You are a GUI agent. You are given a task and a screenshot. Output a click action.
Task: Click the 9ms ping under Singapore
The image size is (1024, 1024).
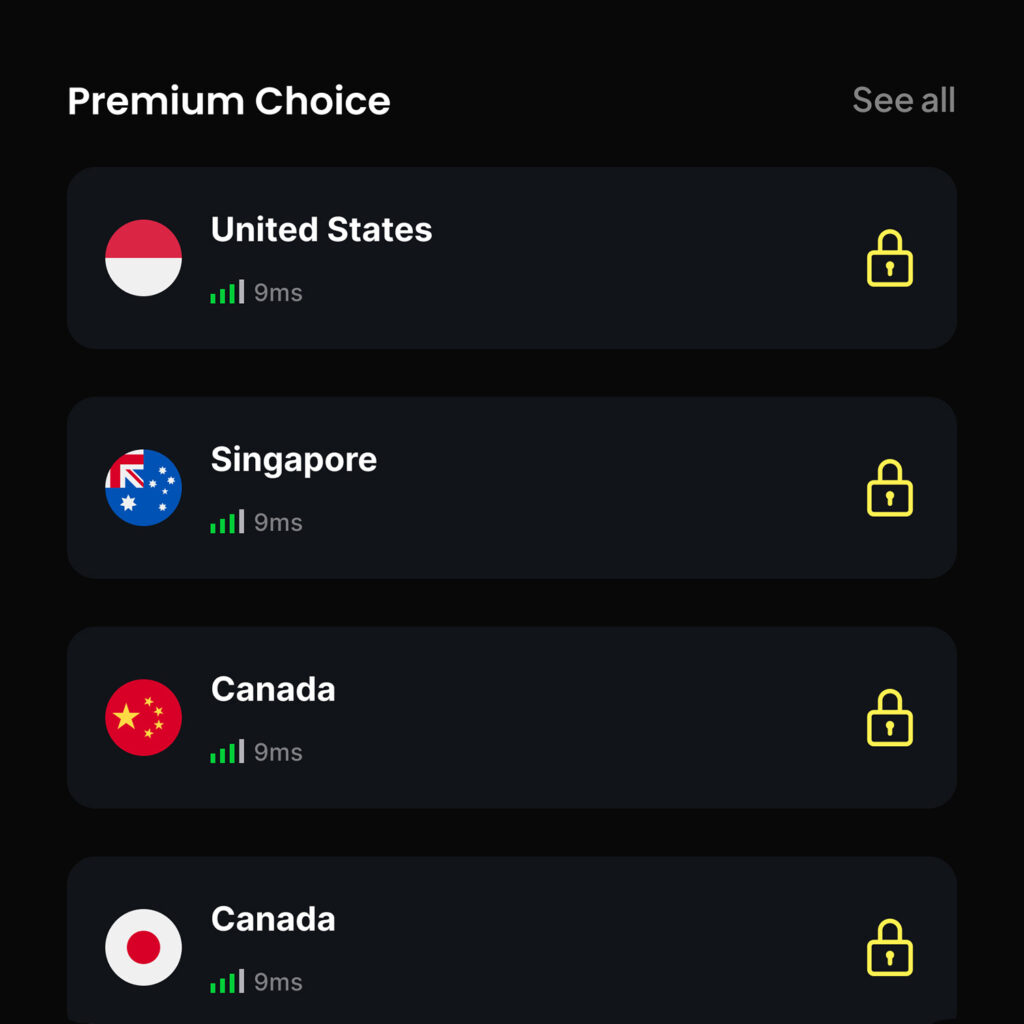coord(278,523)
